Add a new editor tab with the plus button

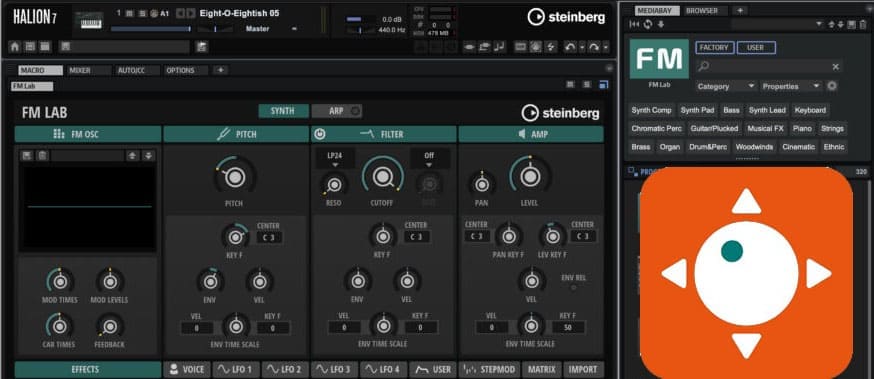[x=221, y=70]
